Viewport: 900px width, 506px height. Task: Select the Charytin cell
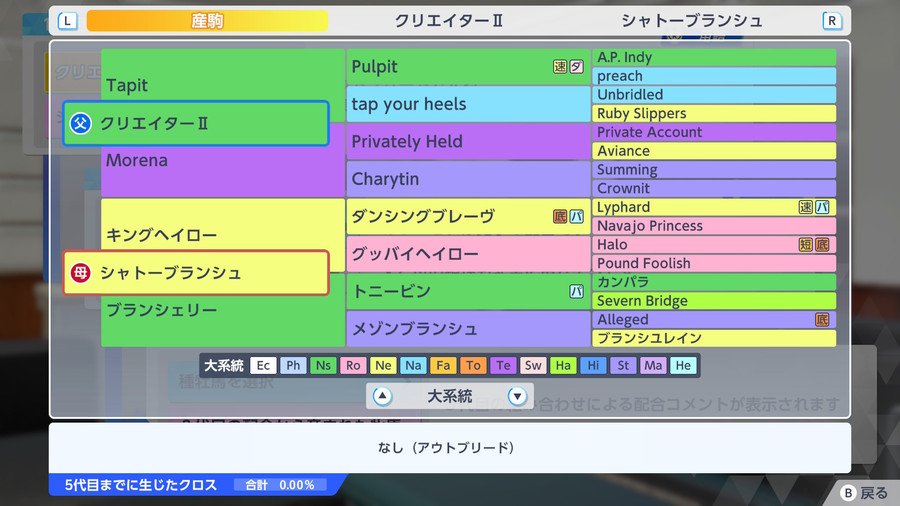[x=468, y=179]
